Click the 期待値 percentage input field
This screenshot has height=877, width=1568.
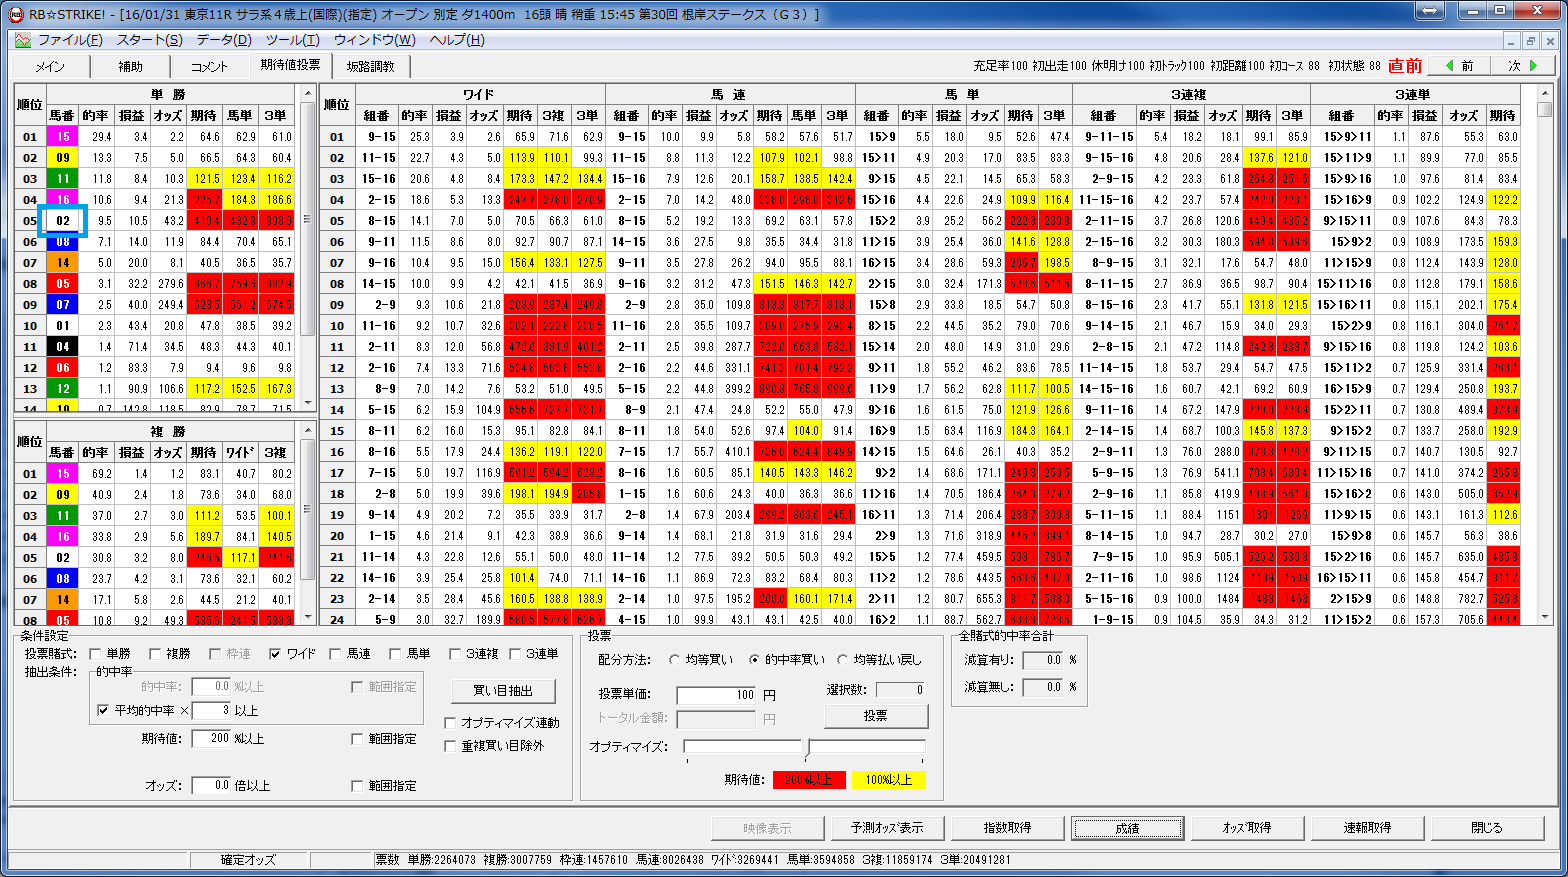tap(211, 738)
